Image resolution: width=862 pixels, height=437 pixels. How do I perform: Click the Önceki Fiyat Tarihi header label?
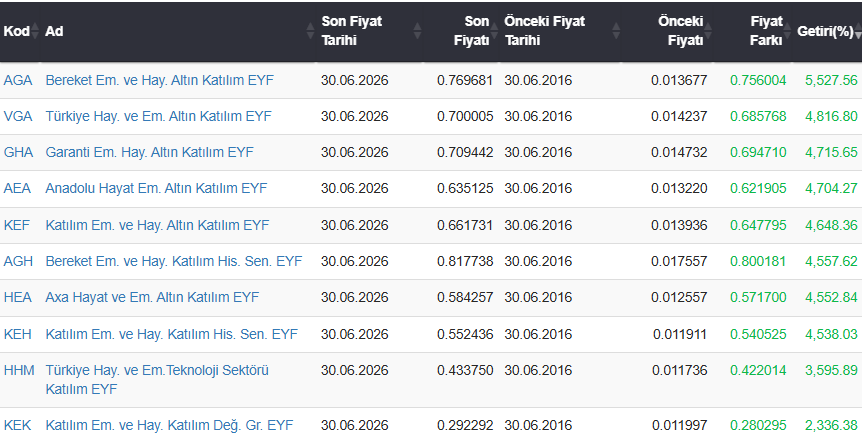(x=545, y=31)
